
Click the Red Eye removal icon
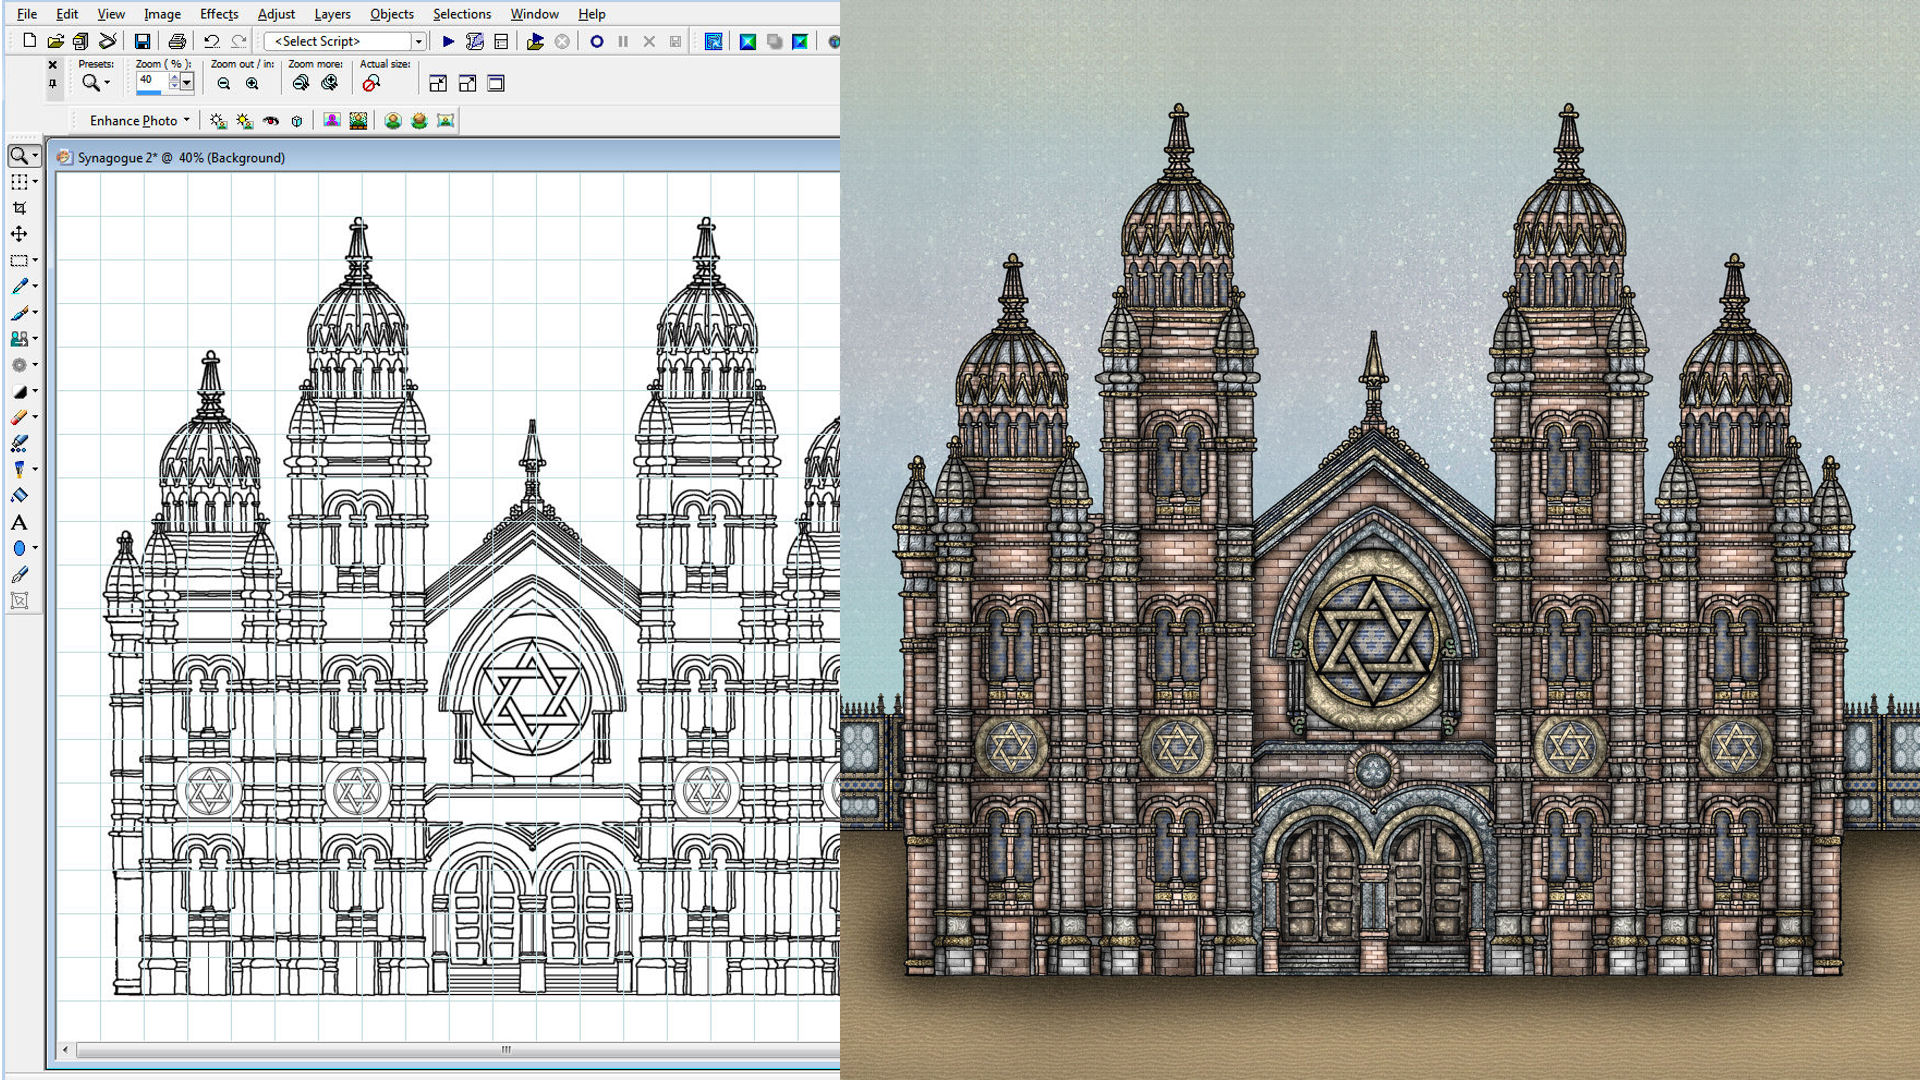271,121
